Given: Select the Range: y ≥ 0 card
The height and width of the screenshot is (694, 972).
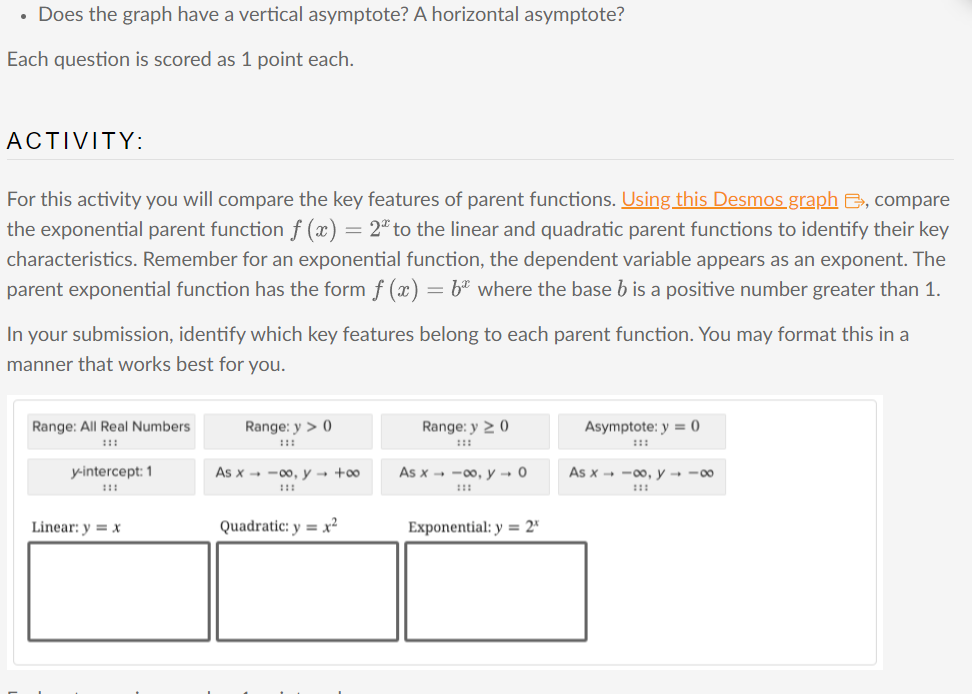Looking at the screenshot, I should click(464, 425).
